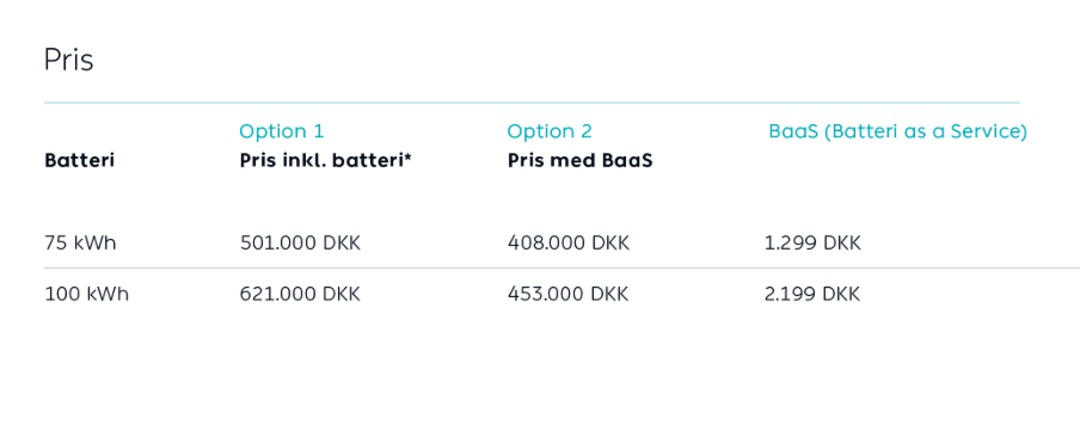Select the Option 2 column label
Screen dimensions: 1080x437
tap(549, 131)
